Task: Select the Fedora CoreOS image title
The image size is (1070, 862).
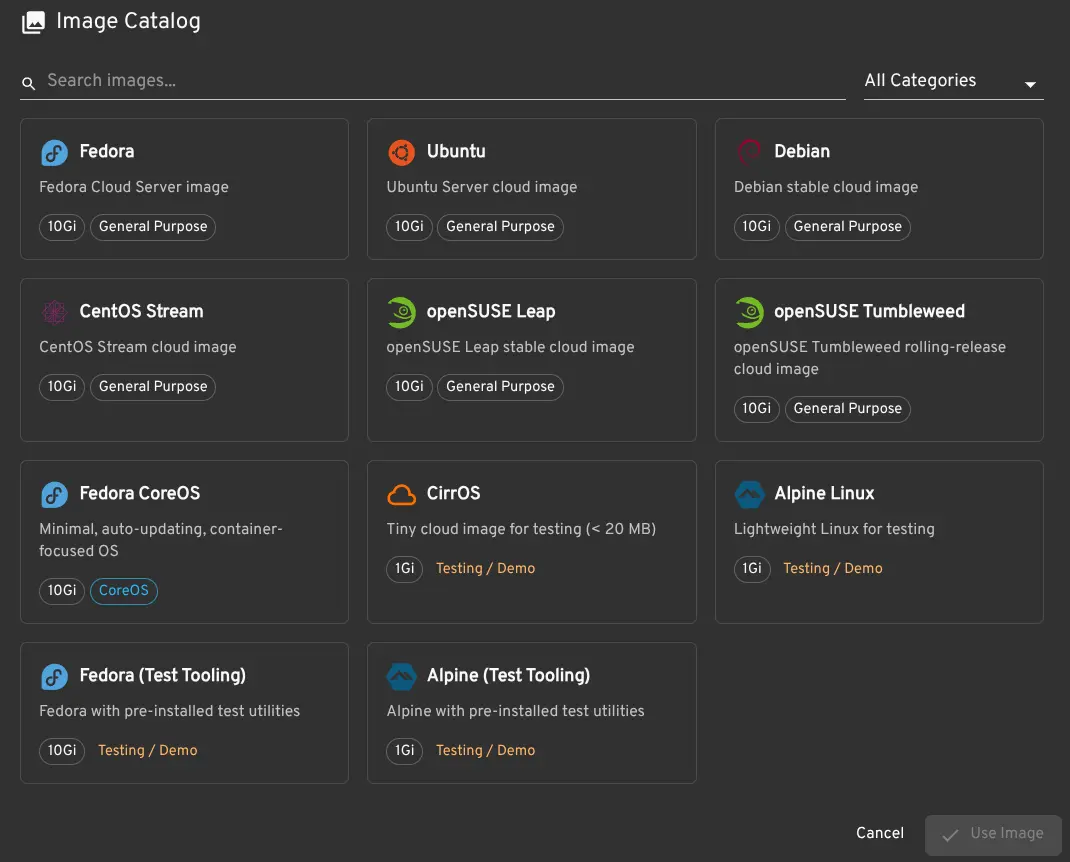Action: point(140,493)
